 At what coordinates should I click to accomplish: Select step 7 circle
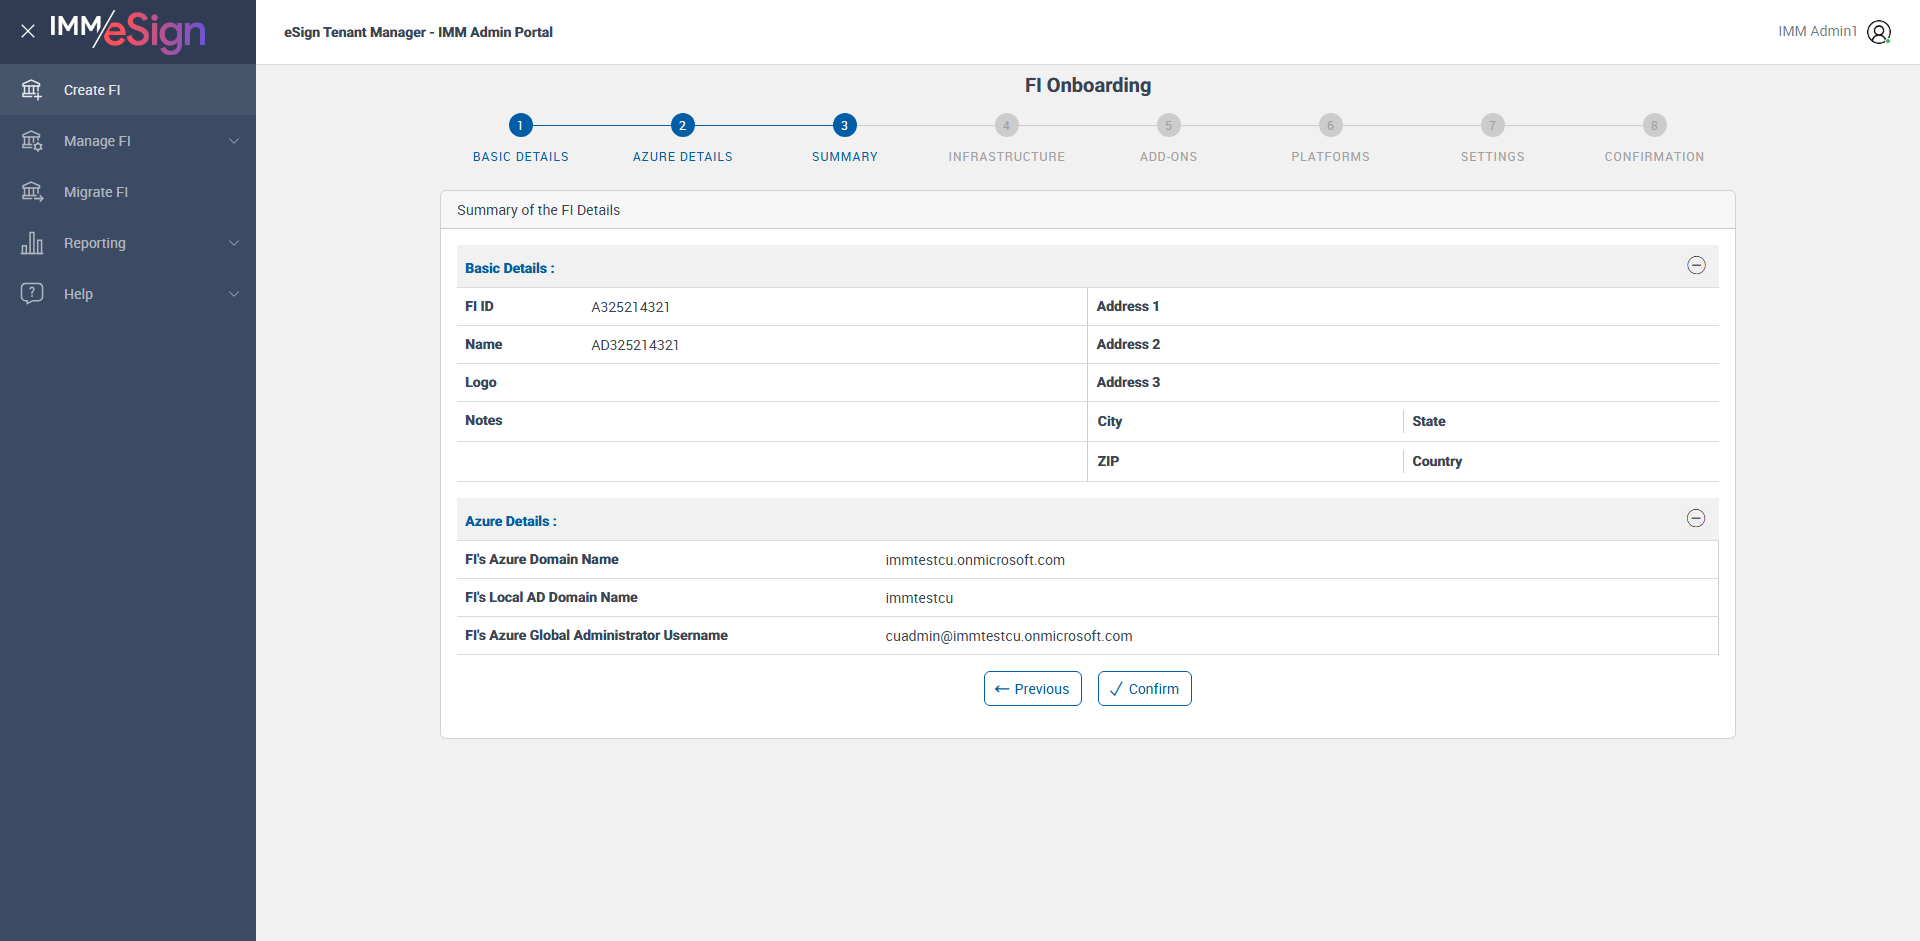click(x=1493, y=125)
